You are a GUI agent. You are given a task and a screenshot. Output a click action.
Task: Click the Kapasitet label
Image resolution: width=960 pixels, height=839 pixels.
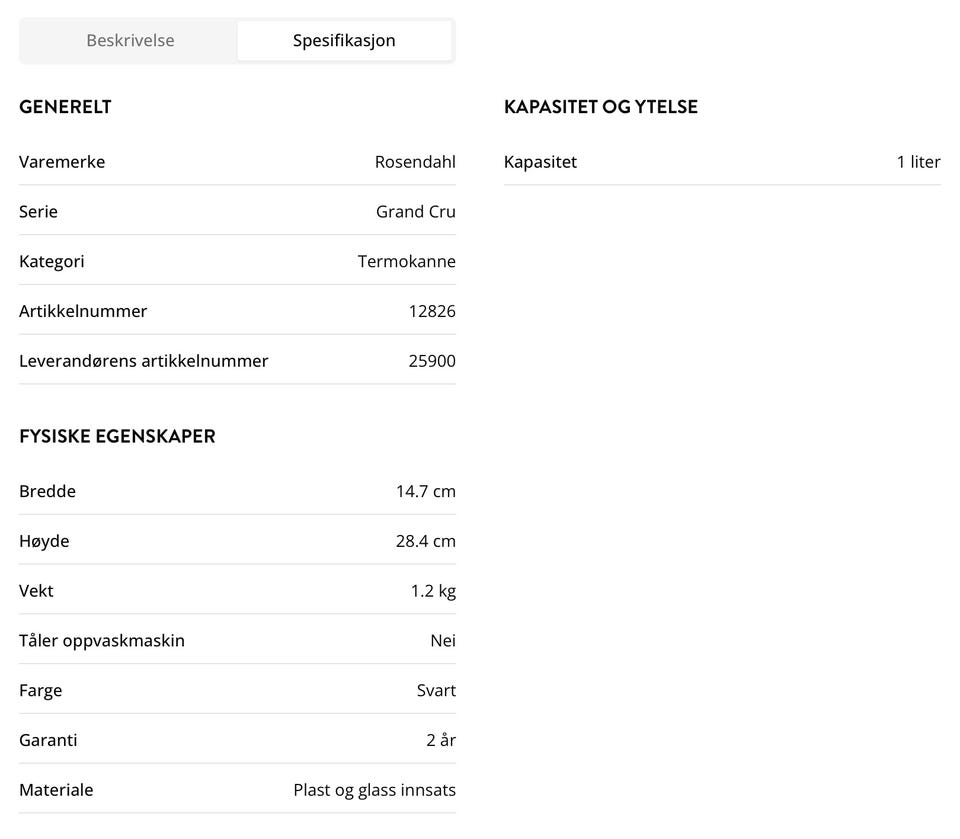tap(540, 162)
